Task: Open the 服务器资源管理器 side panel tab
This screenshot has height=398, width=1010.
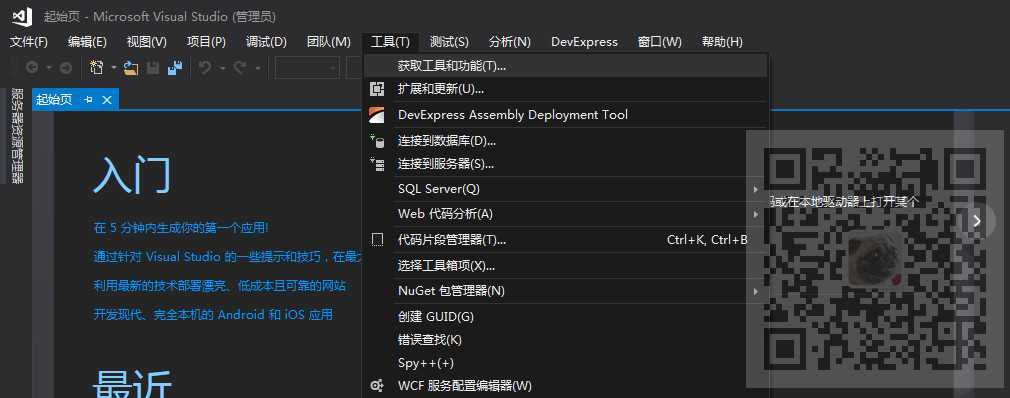Action: [x=17, y=136]
